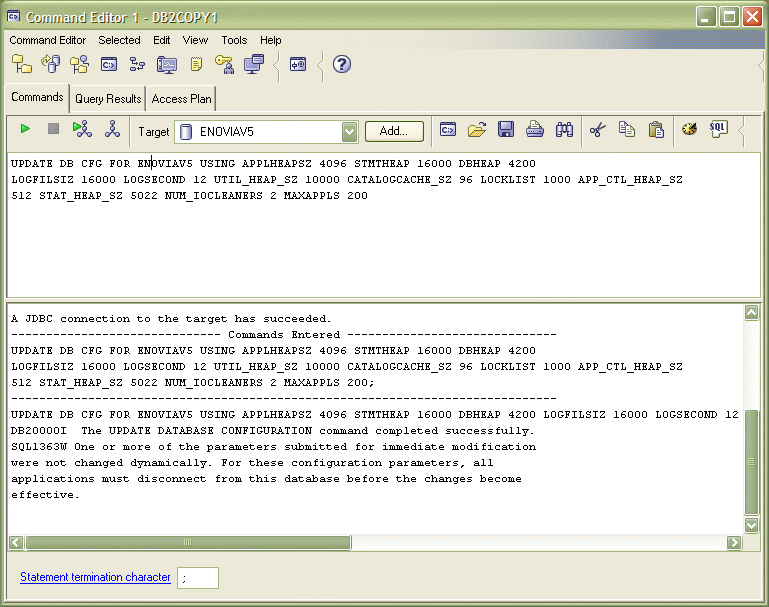
Task: Click the output scroll up arrow
Action: click(751, 312)
